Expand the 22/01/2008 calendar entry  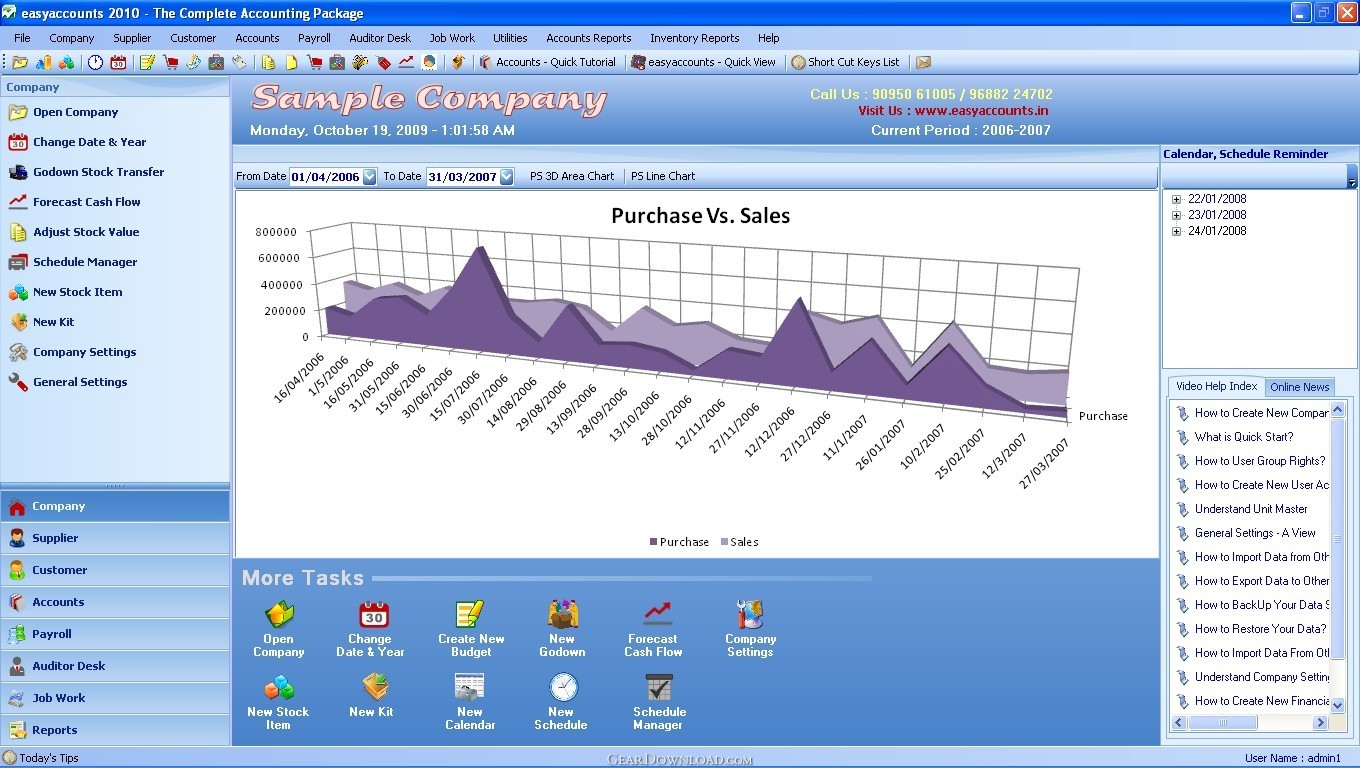(1176, 199)
